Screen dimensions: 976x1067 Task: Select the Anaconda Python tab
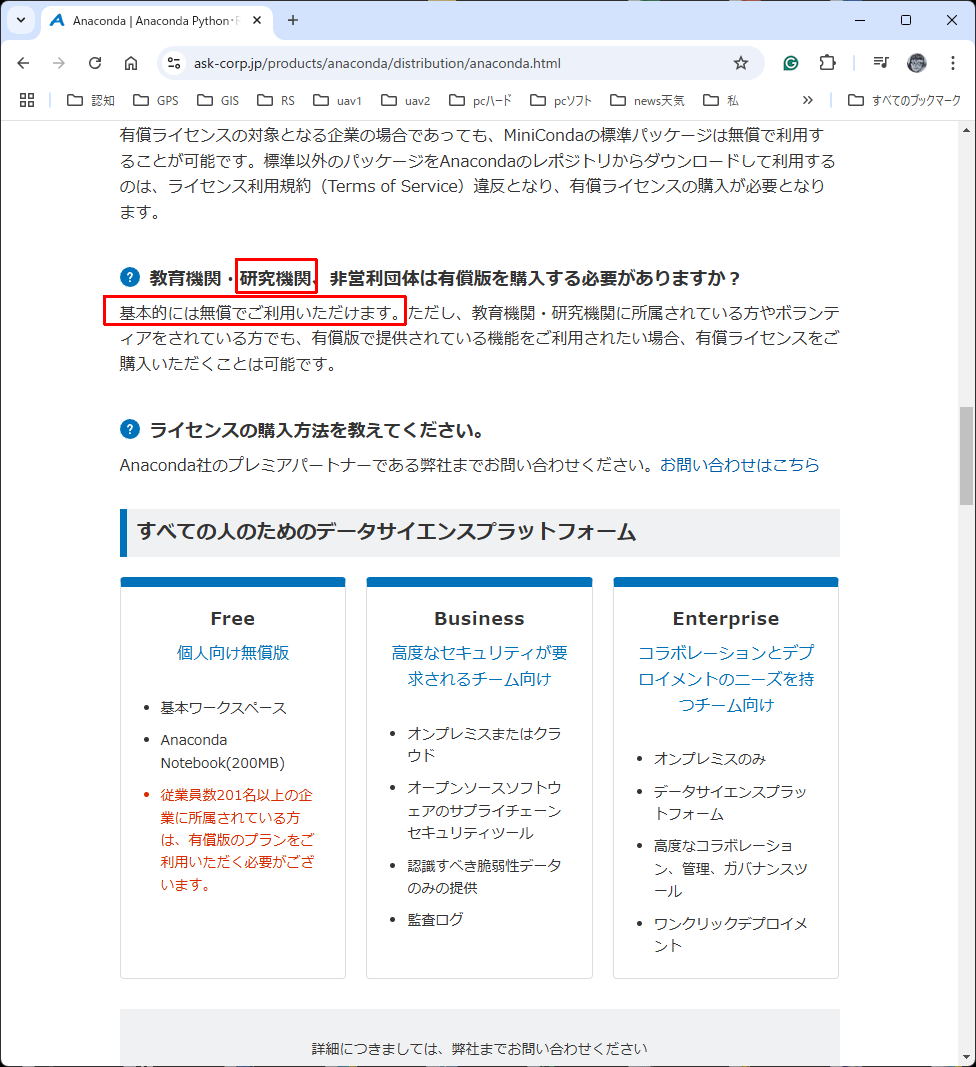click(157, 21)
